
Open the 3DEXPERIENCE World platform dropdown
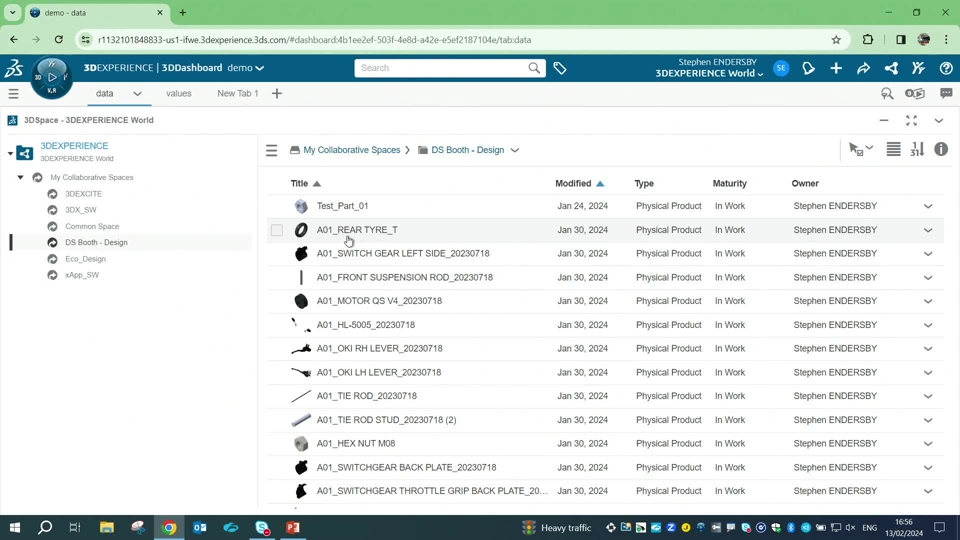click(x=709, y=73)
